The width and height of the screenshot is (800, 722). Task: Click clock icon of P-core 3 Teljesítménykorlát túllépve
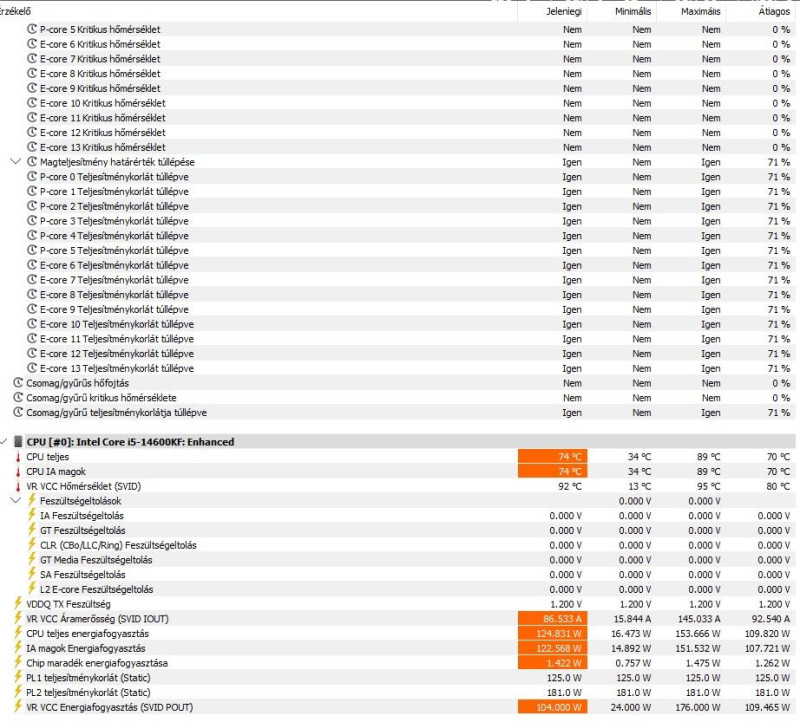32,220
